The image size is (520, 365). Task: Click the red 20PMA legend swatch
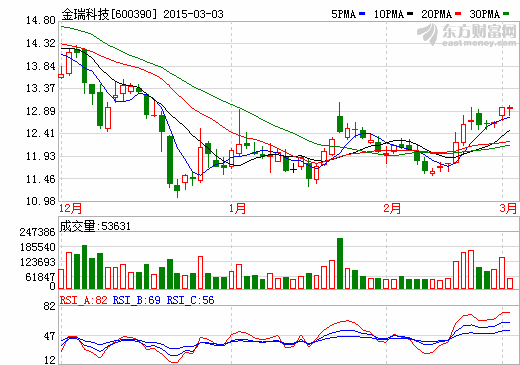tap(458, 14)
